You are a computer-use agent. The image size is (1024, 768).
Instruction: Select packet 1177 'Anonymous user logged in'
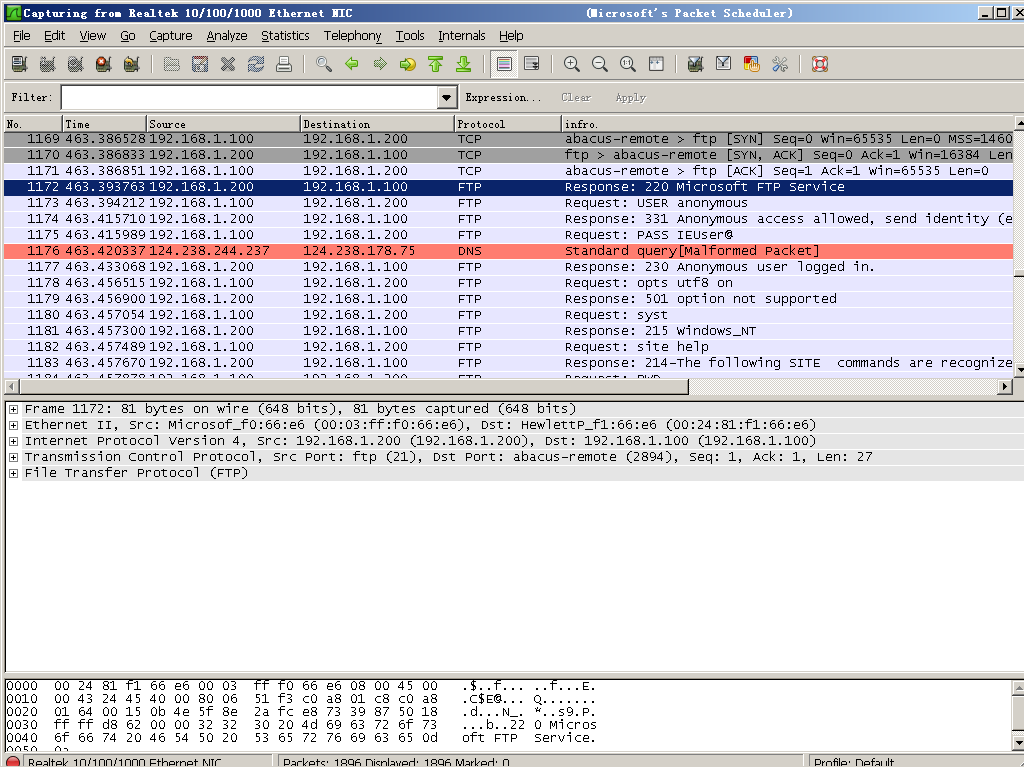point(509,267)
